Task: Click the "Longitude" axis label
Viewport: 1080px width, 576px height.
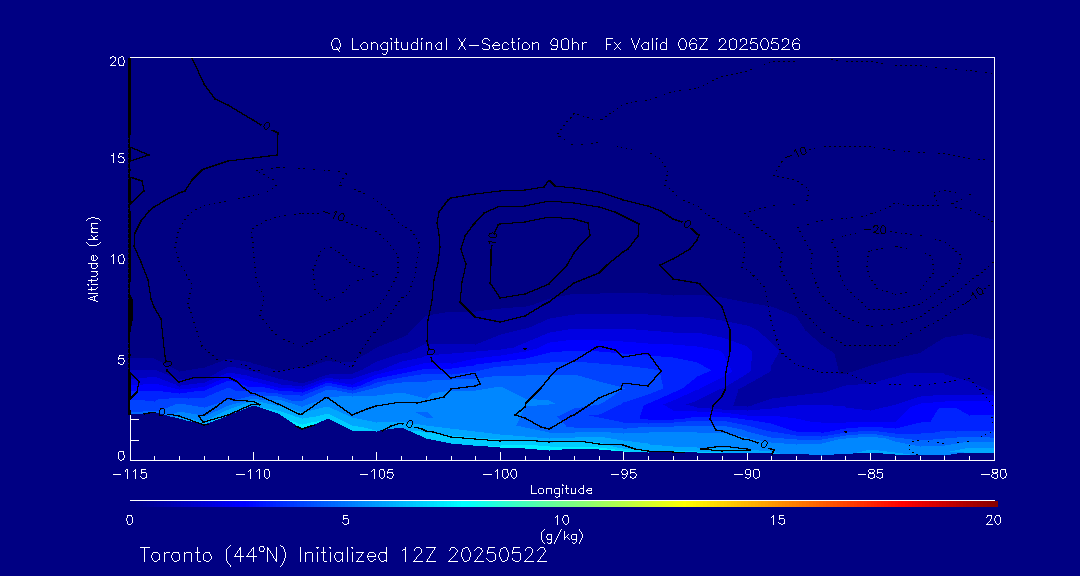Action: 561,490
